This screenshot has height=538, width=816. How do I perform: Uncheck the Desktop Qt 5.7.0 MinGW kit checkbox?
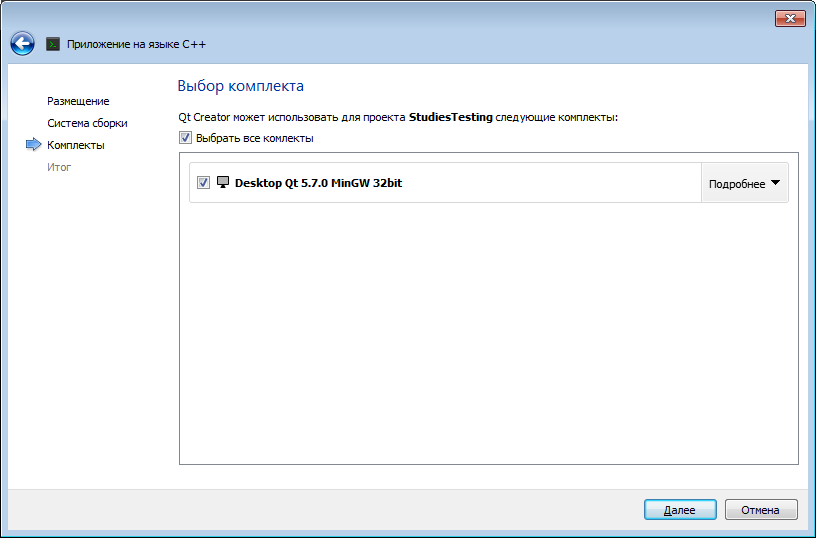click(204, 183)
